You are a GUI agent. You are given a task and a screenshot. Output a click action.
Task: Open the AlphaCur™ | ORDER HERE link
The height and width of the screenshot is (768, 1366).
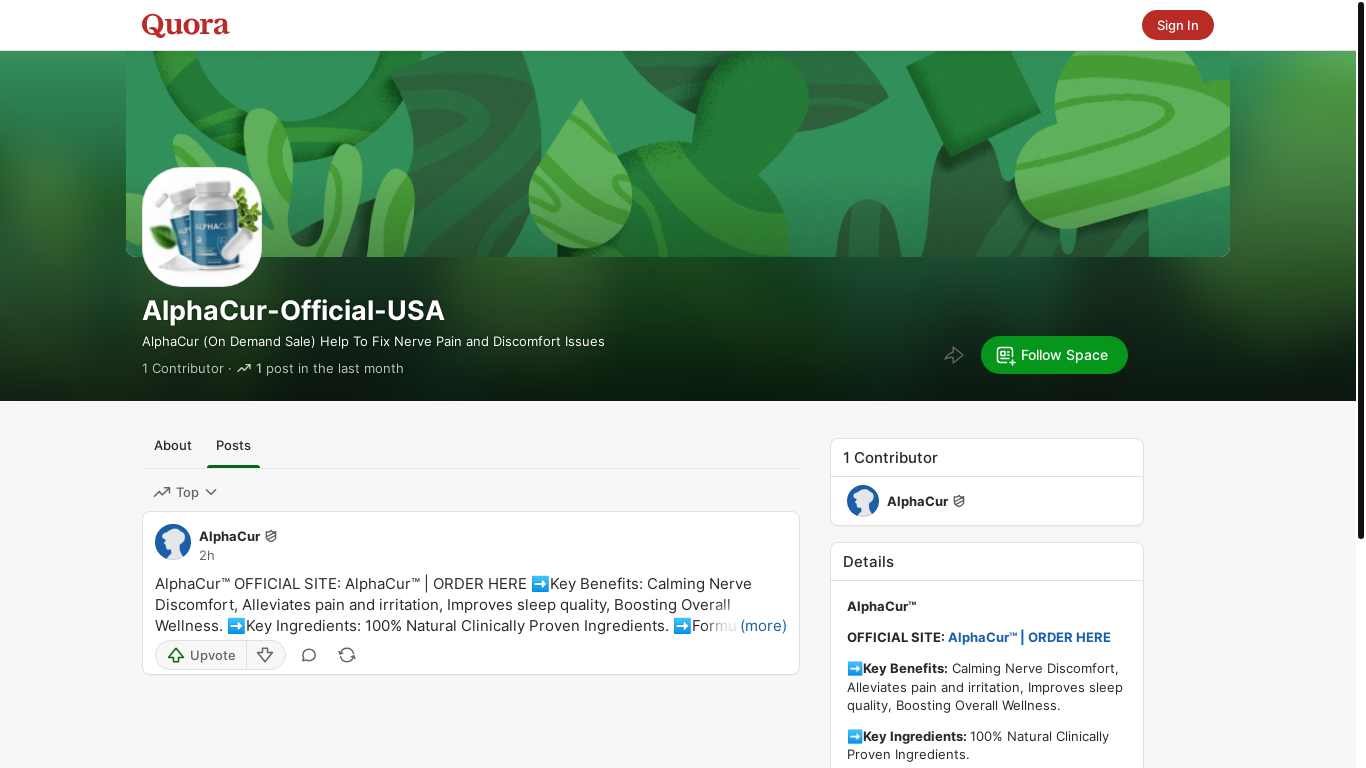click(x=1029, y=637)
